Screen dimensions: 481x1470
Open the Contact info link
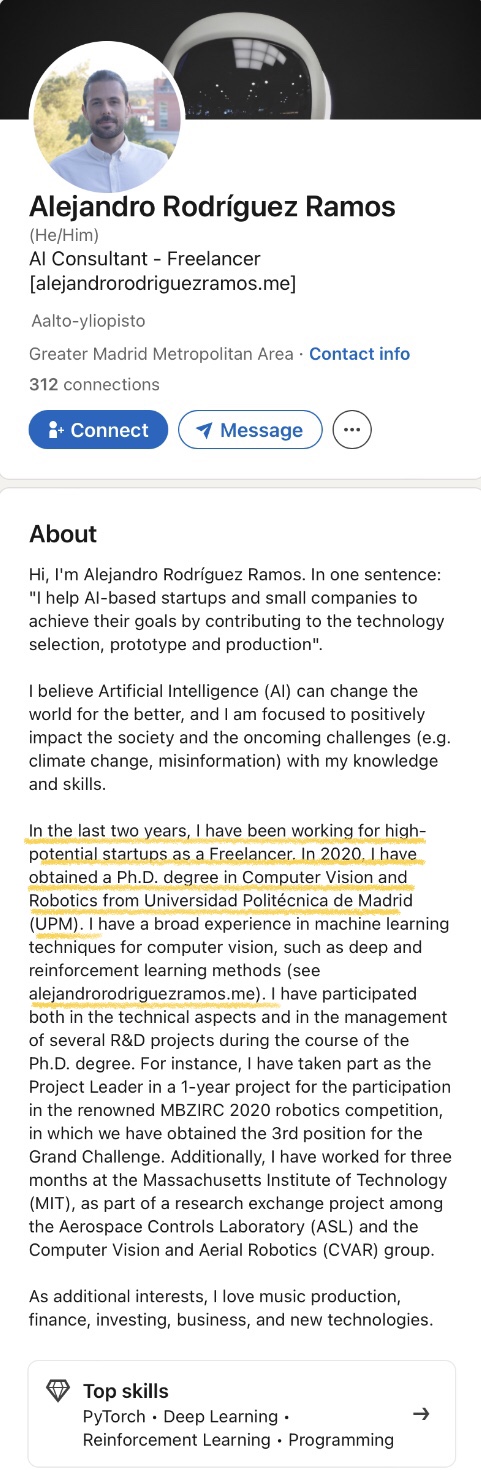[359, 354]
